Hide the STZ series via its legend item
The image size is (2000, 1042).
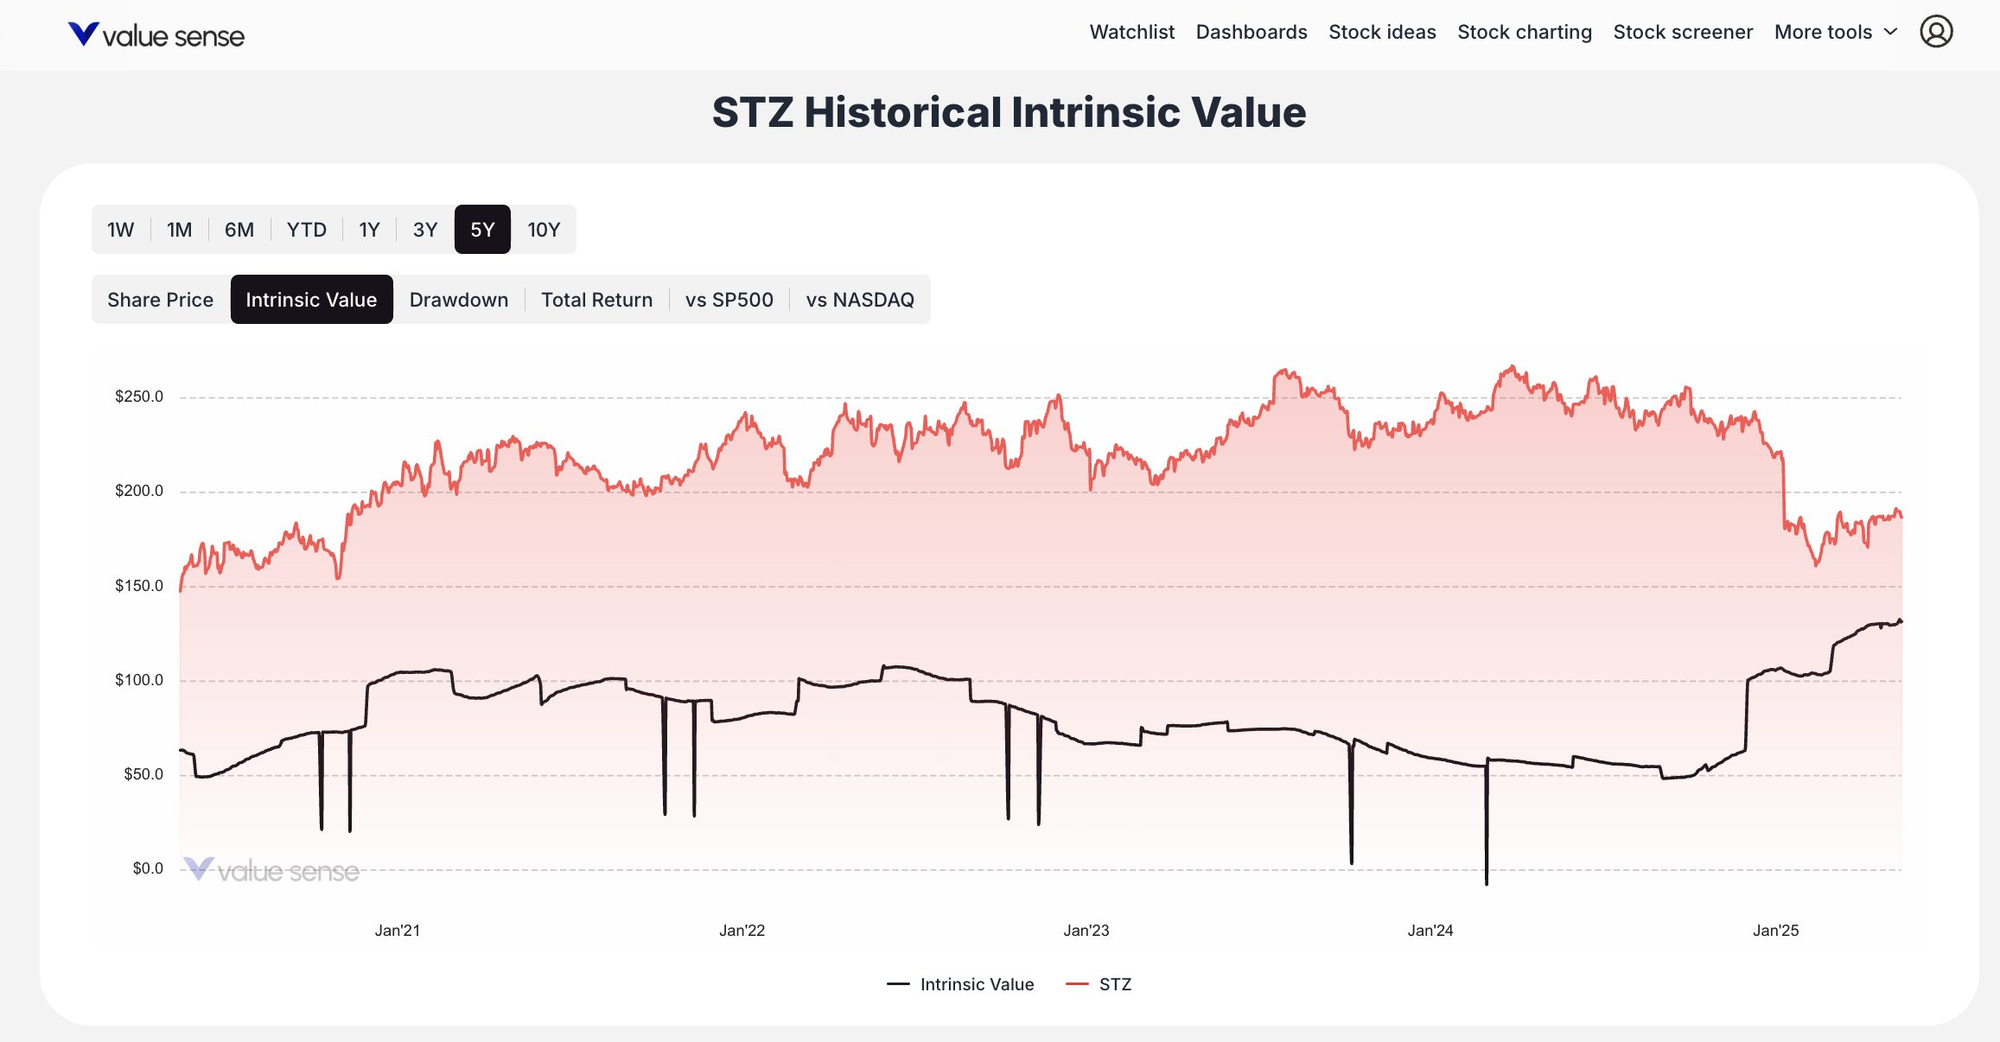click(1100, 984)
